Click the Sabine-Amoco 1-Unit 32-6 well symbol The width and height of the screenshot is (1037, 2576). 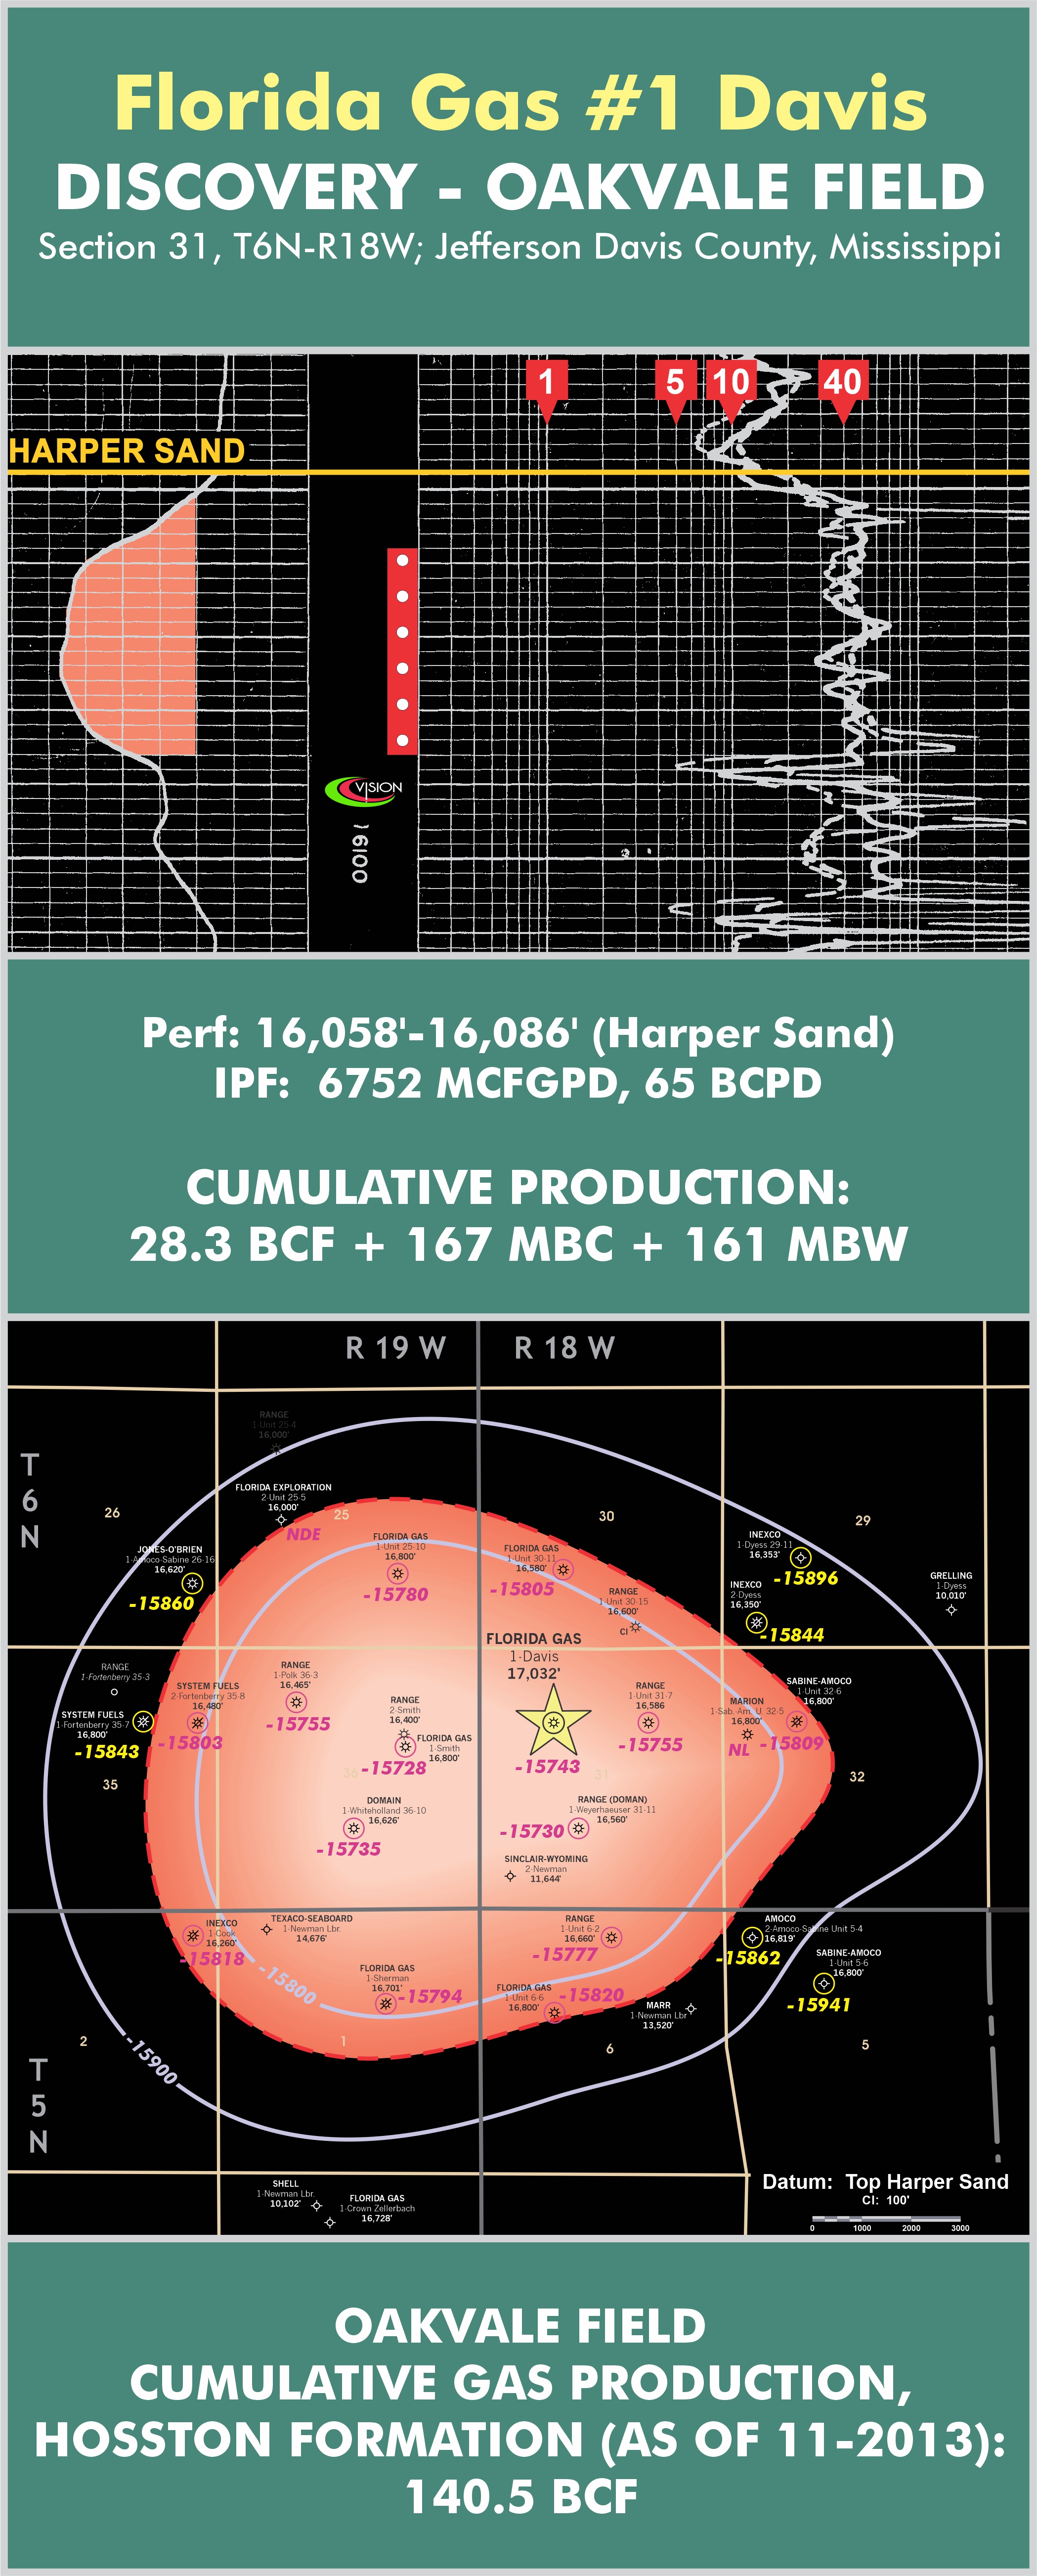[796, 1721]
